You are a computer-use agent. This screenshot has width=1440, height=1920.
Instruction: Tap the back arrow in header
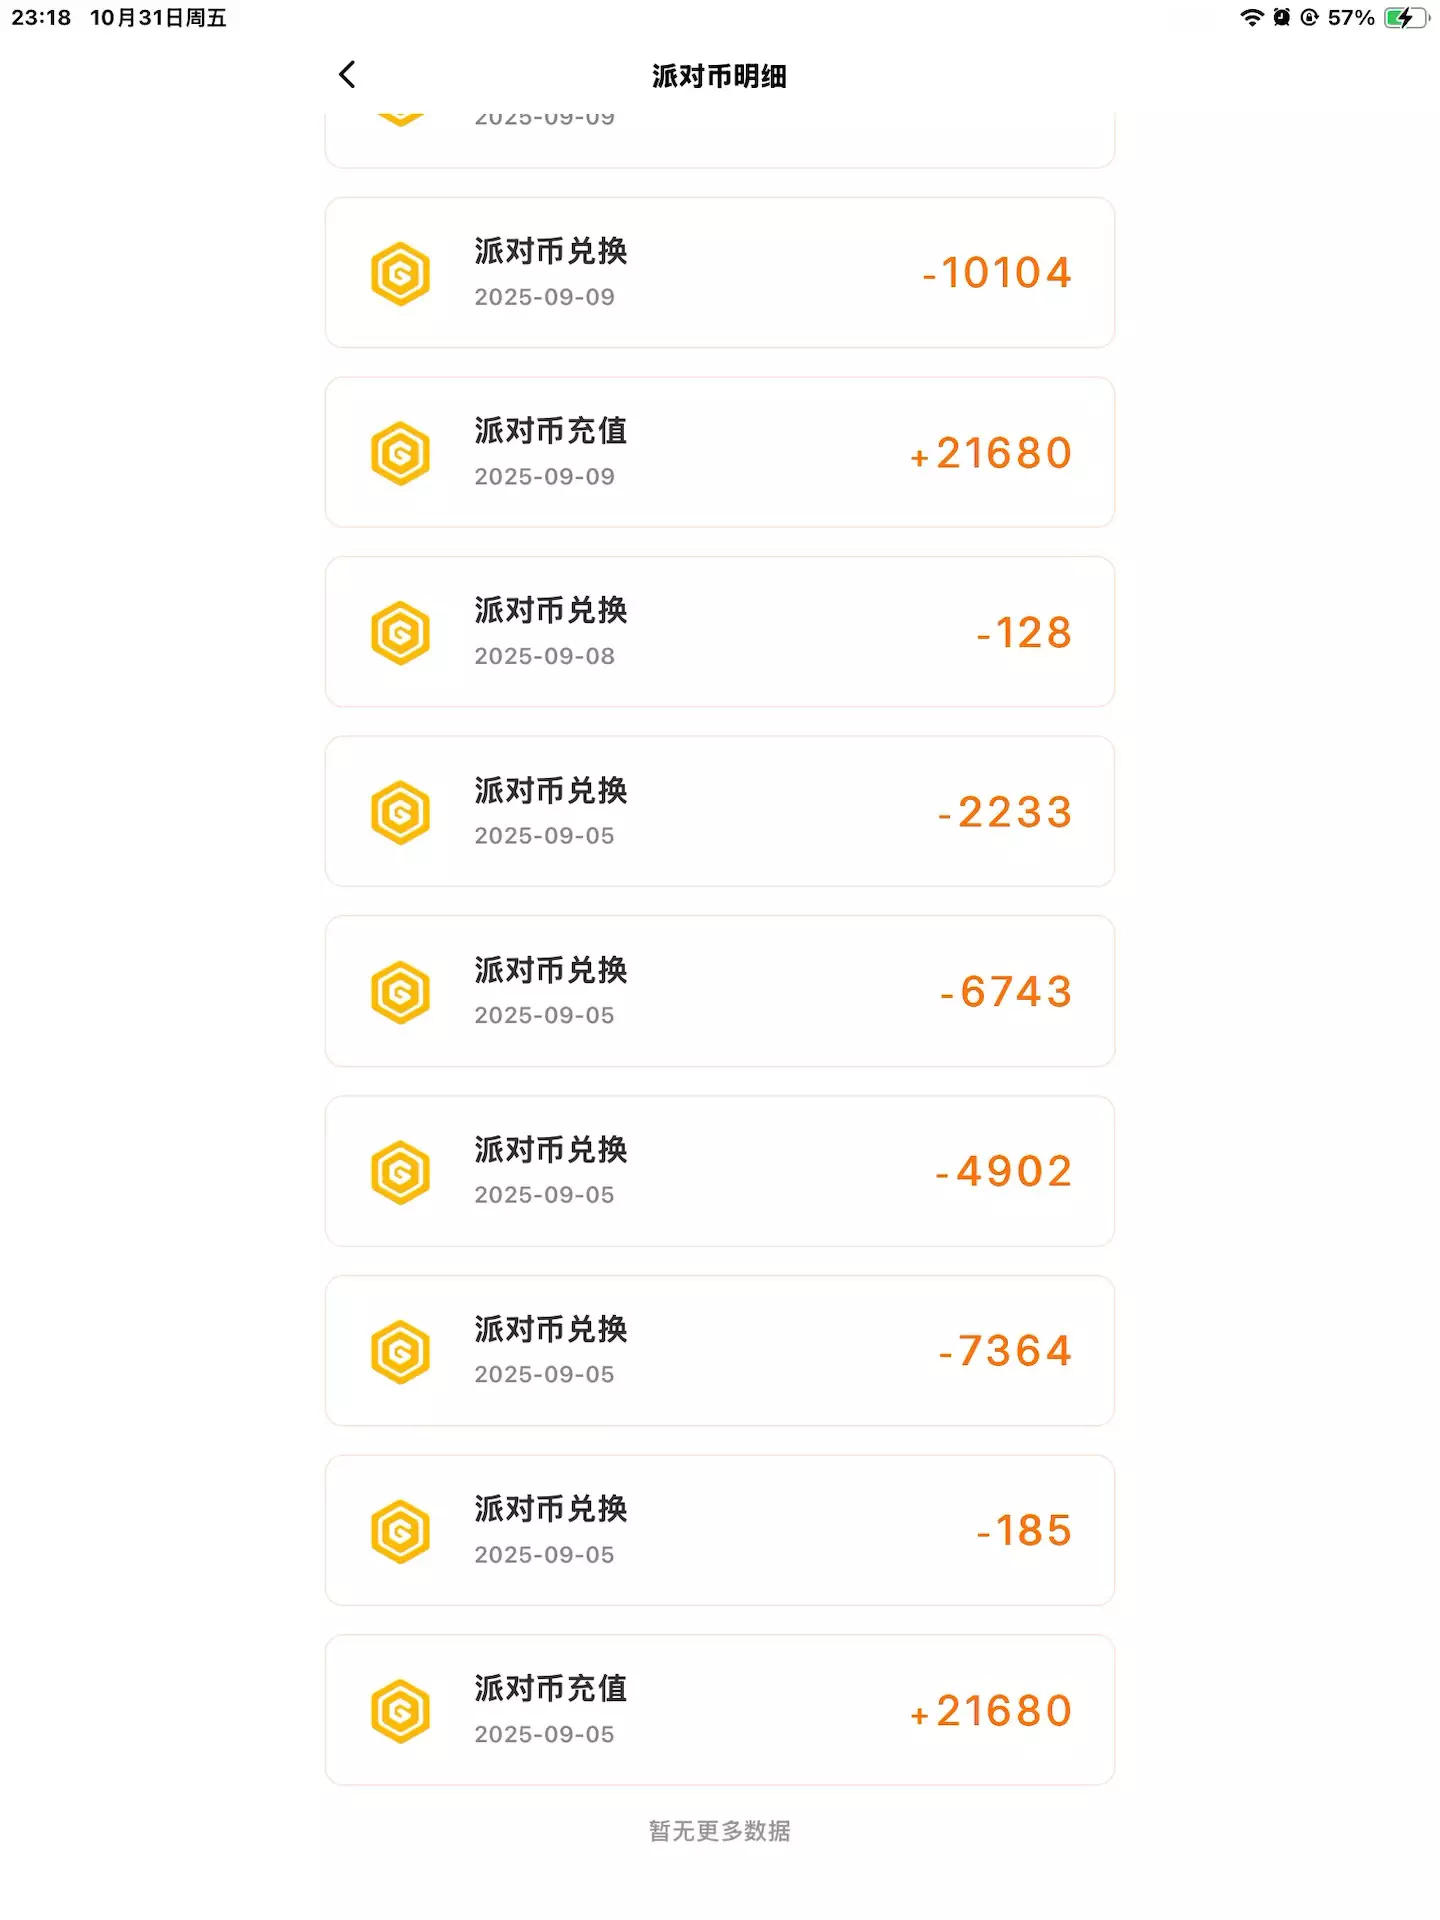click(x=347, y=75)
